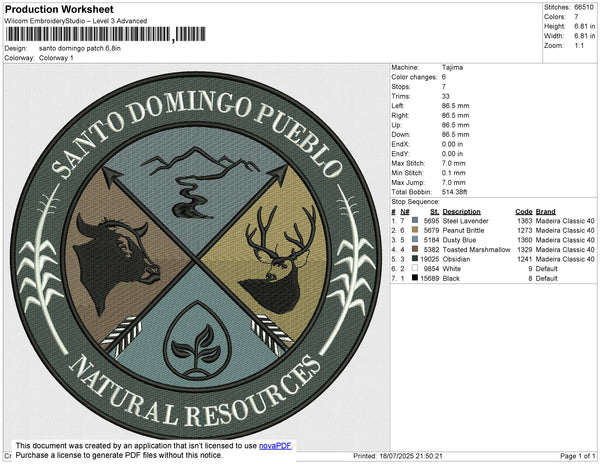Image resolution: width=600 pixels, height=464 pixels.
Task: Click the White thread row description
Action: point(452,269)
